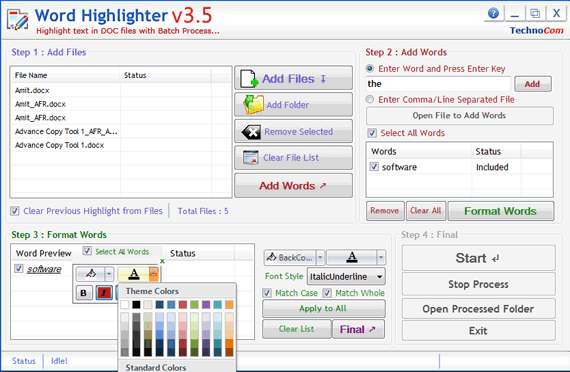Pick the black theme color swatch
The width and height of the screenshot is (570, 372).
(136, 304)
